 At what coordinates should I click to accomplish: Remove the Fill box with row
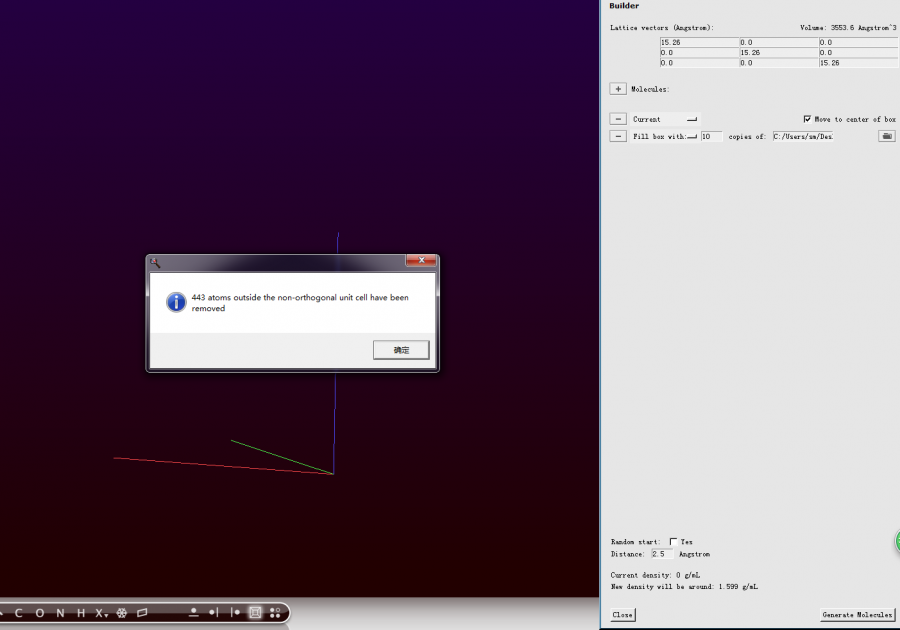pyautogui.click(x=618, y=137)
